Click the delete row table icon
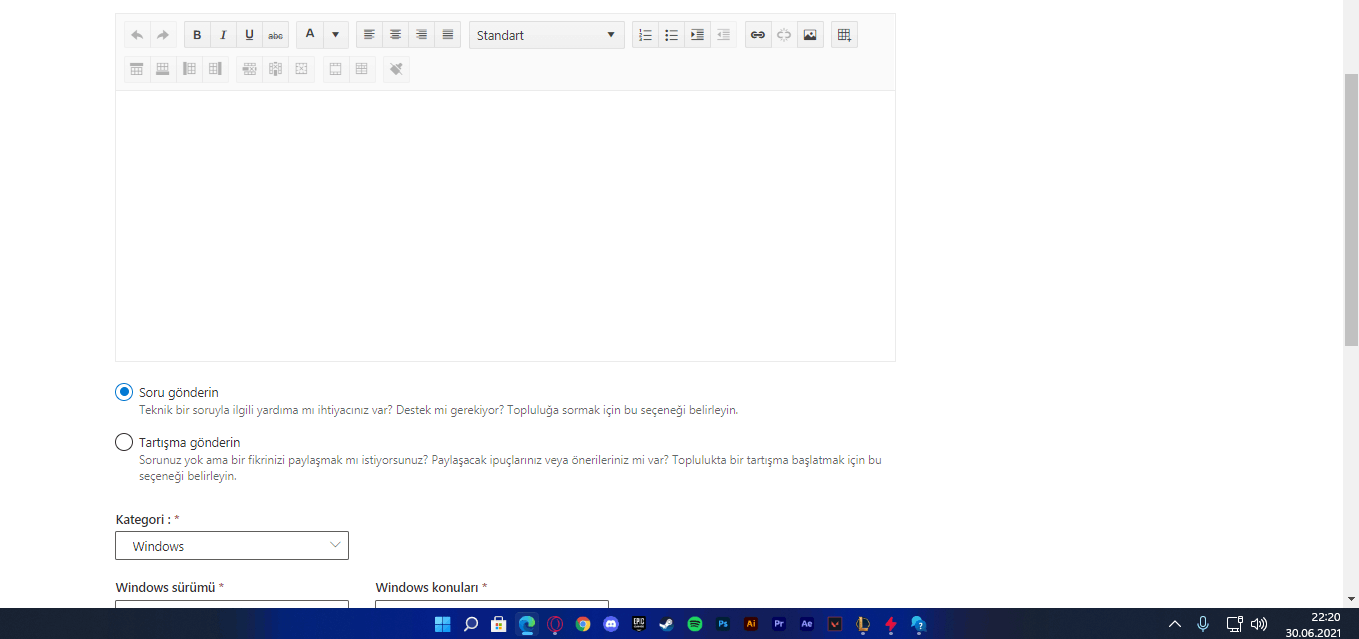 coord(249,69)
